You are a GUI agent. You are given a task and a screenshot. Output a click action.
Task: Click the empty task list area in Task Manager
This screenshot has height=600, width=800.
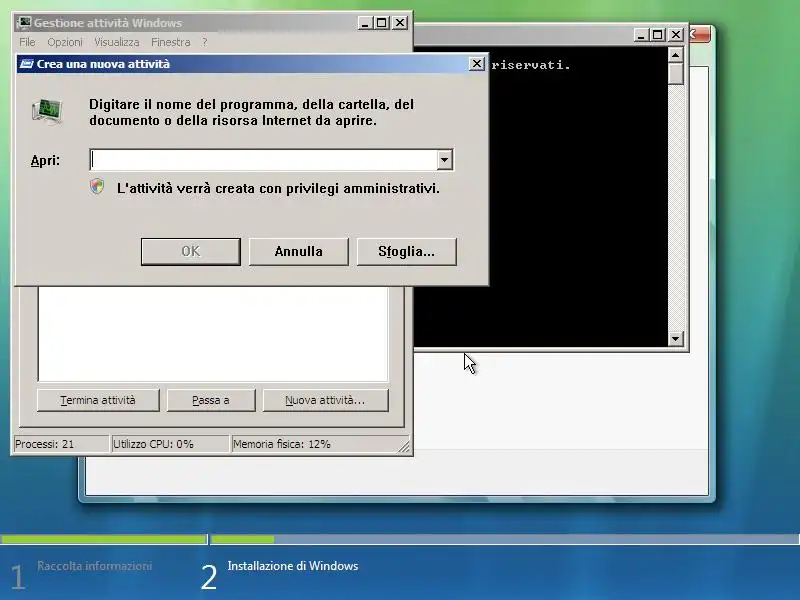point(213,334)
